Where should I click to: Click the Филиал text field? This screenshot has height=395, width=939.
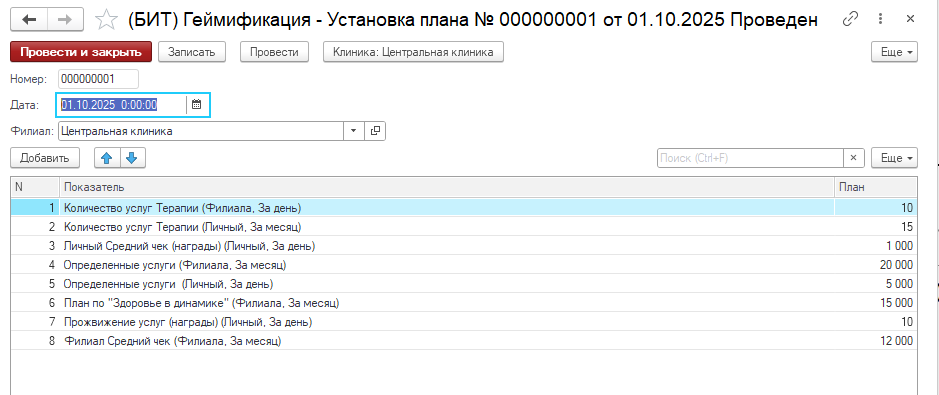click(201, 131)
